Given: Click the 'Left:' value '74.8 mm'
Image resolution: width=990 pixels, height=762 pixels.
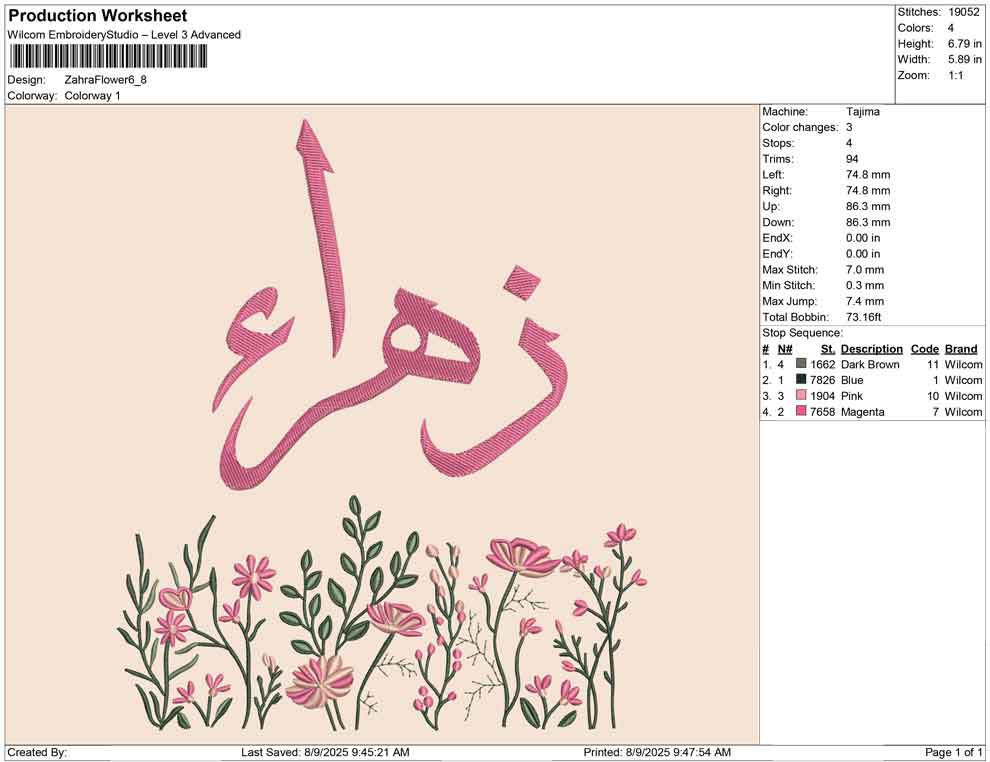Looking at the screenshot, I should click(x=868, y=175).
